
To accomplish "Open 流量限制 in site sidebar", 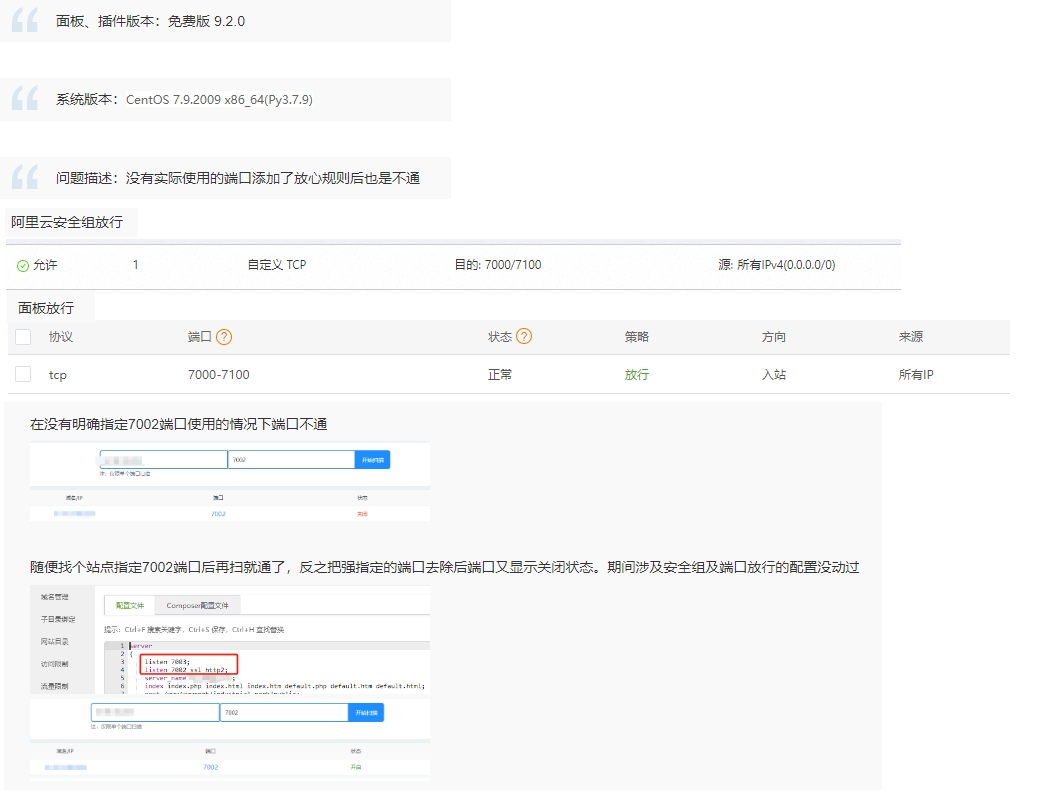I will [x=54, y=686].
